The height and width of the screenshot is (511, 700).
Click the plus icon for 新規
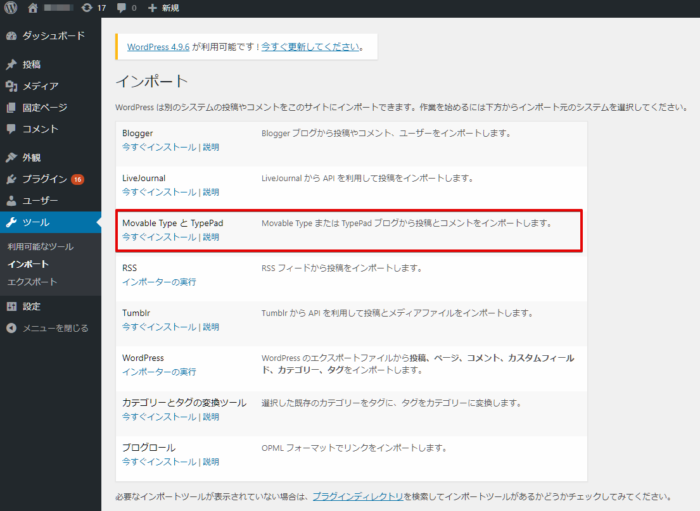152,8
